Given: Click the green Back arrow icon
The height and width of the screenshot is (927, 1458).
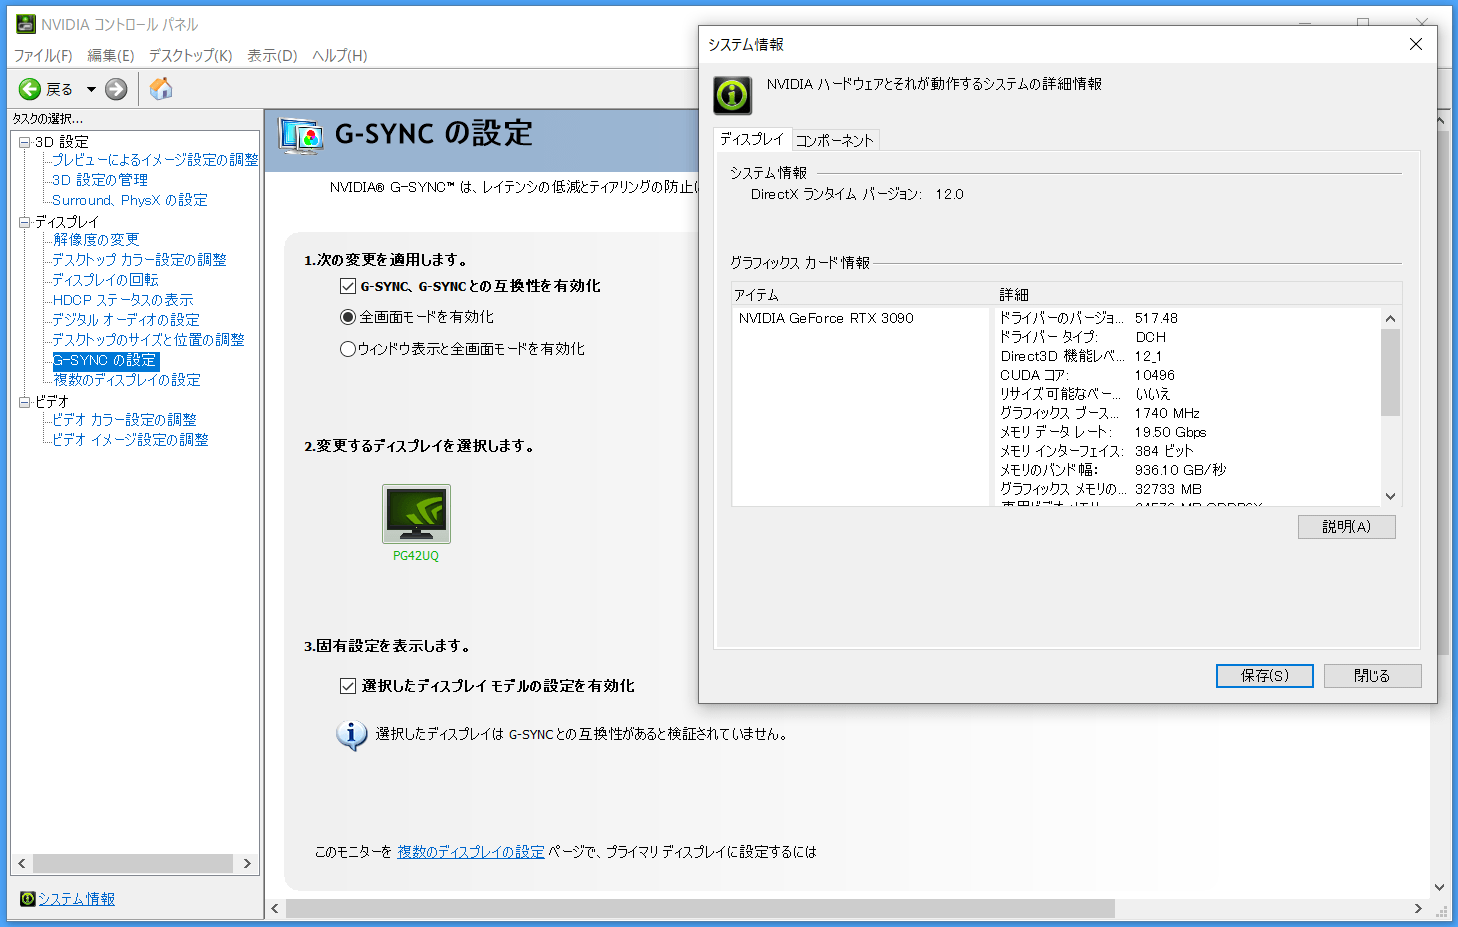Looking at the screenshot, I should pyautogui.click(x=30, y=89).
